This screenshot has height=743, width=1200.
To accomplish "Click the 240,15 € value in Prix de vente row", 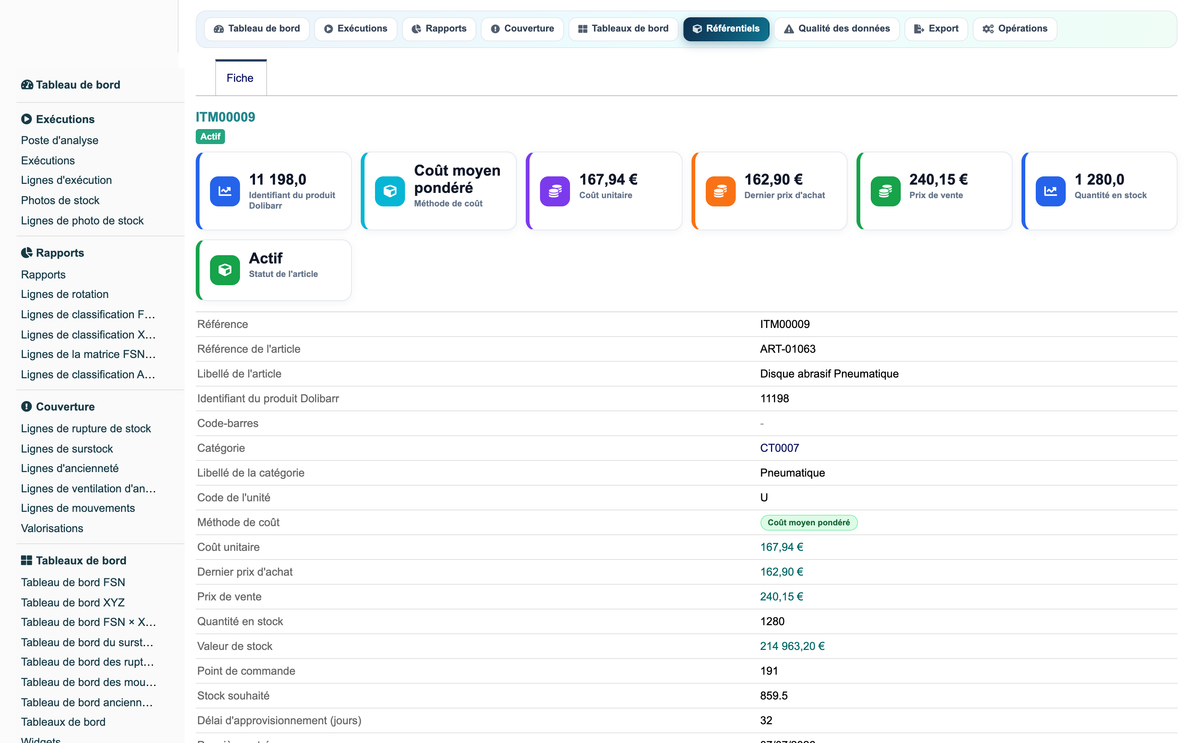I will (782, 597).
